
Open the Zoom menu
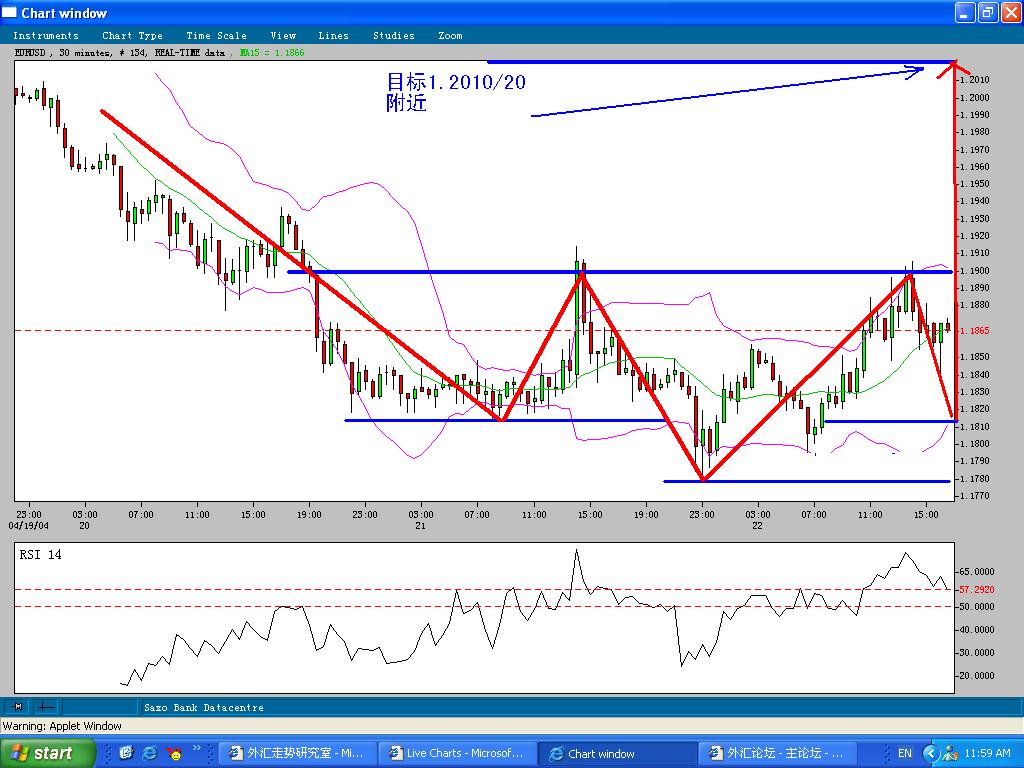pyautogui.click(x=450, y=36)
